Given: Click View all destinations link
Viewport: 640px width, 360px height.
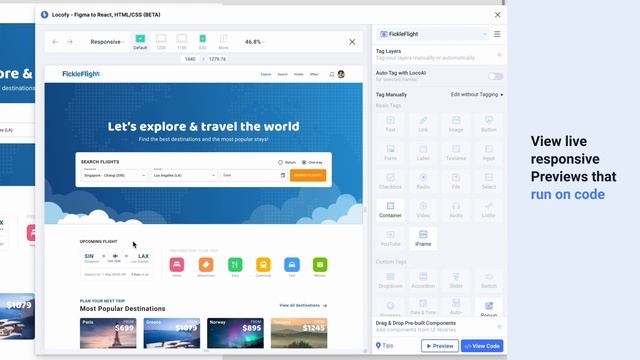Looking at the screenshot, I should pos(303,305).
